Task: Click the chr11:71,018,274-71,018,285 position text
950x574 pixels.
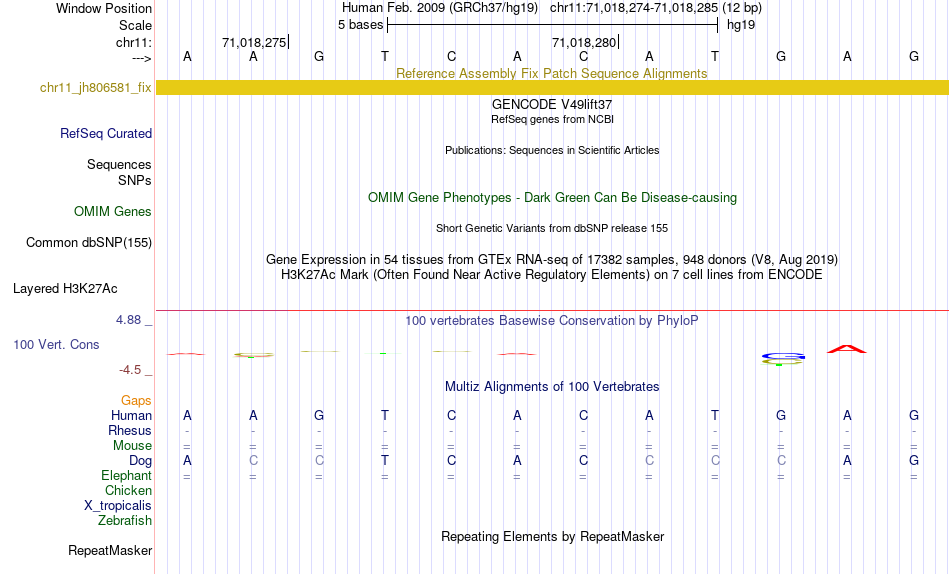Action: 634,8
